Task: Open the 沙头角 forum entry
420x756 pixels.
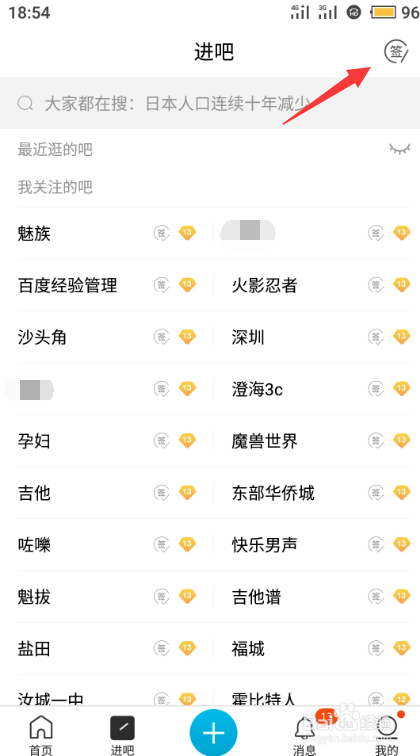Action: pos(42,338)
